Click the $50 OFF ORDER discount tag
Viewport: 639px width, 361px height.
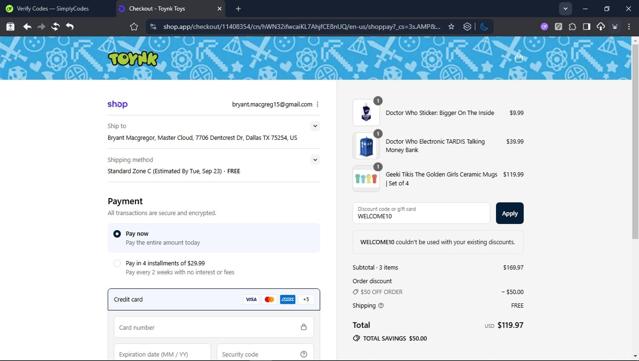[x=377, y=292]
